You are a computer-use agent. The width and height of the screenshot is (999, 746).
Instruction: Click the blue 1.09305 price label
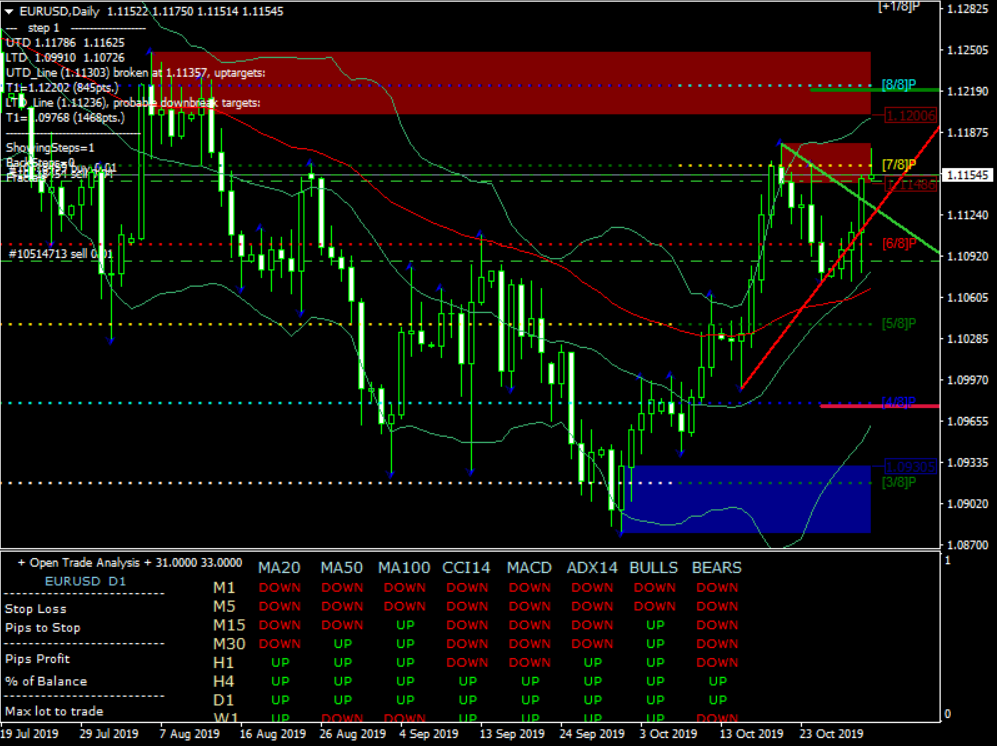tap(911, 467)
